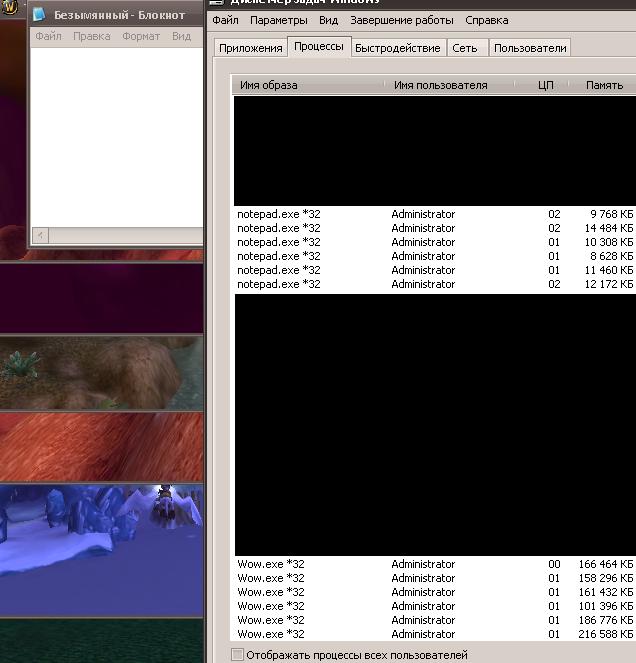Sort by the Память column header

coord(604,85)
